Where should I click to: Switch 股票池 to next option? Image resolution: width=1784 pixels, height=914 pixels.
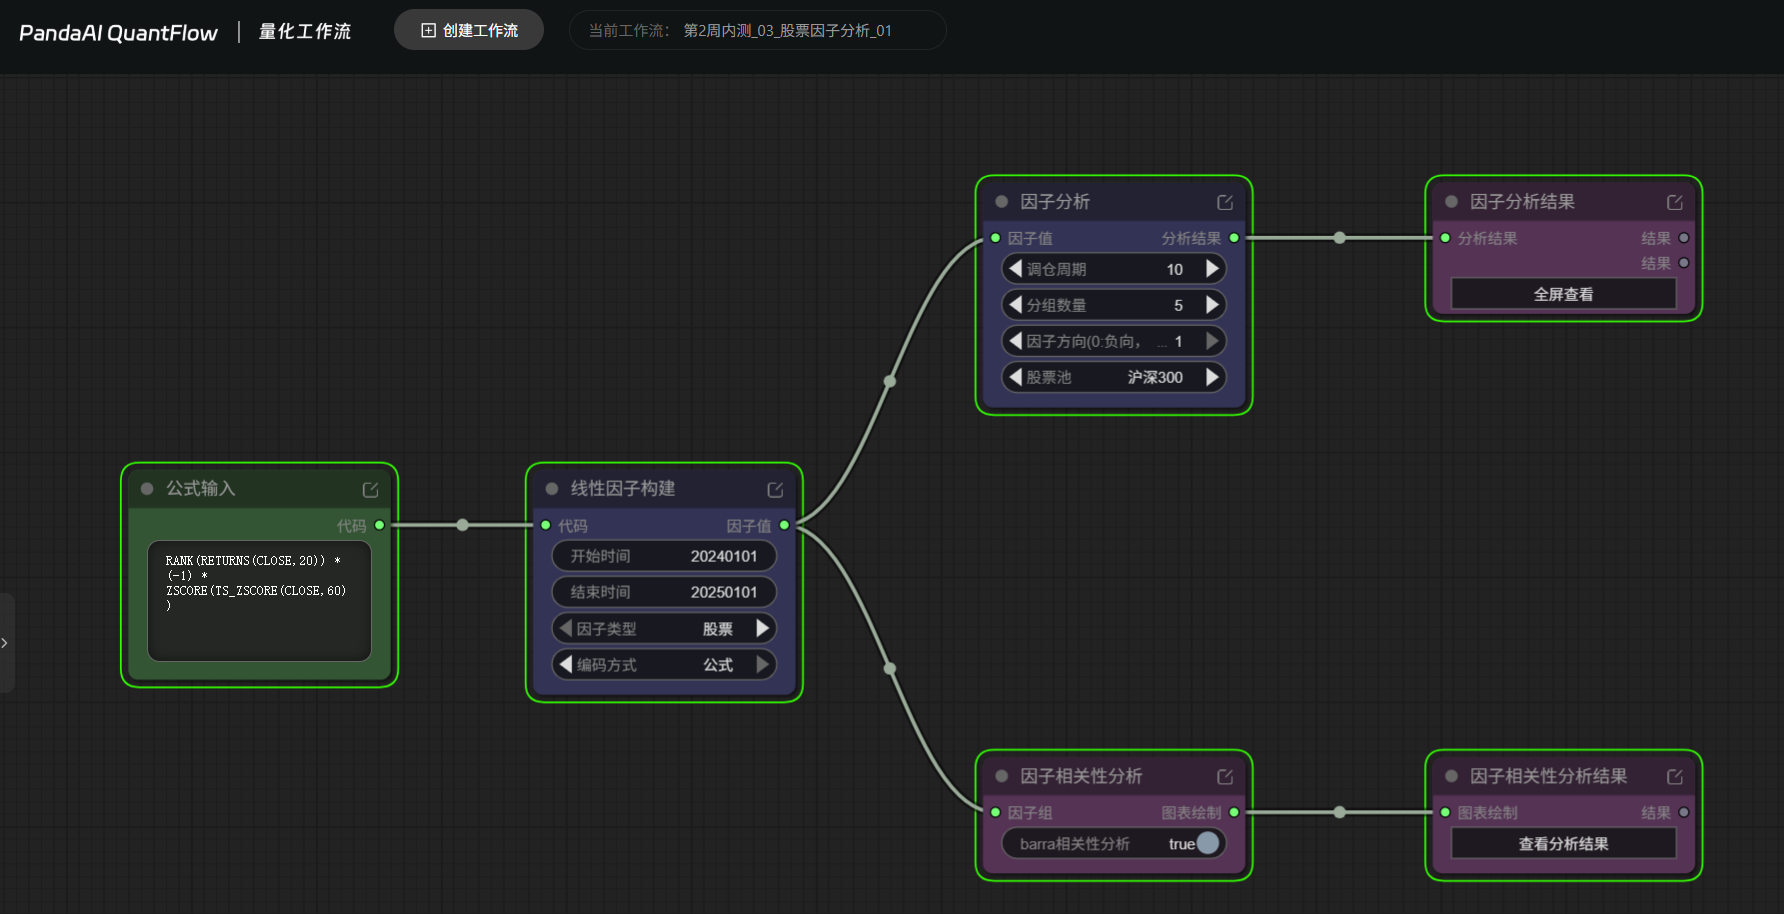pos(1212,377)
